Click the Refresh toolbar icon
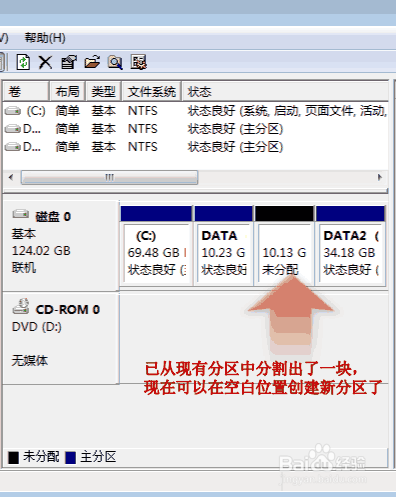This screenshot has height=497, width=396. pyautogui.click(x=23, y=62)
